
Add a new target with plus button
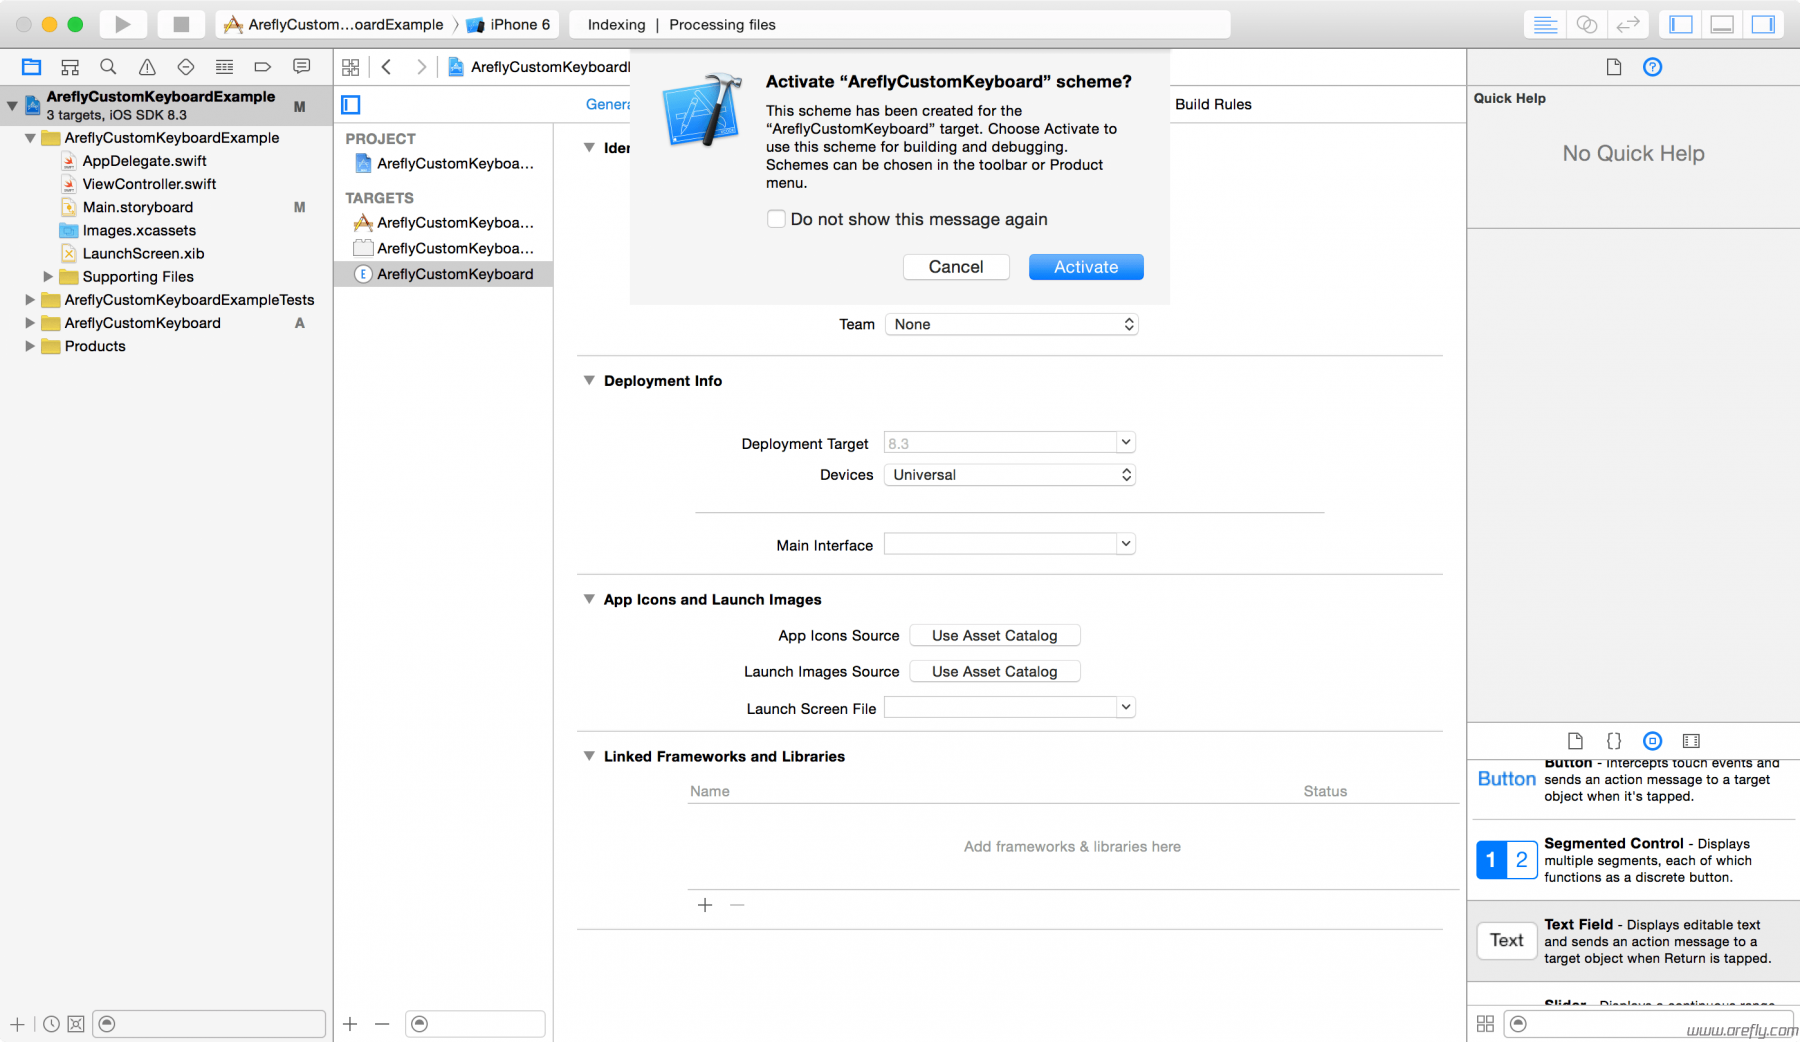point(350,1024)
